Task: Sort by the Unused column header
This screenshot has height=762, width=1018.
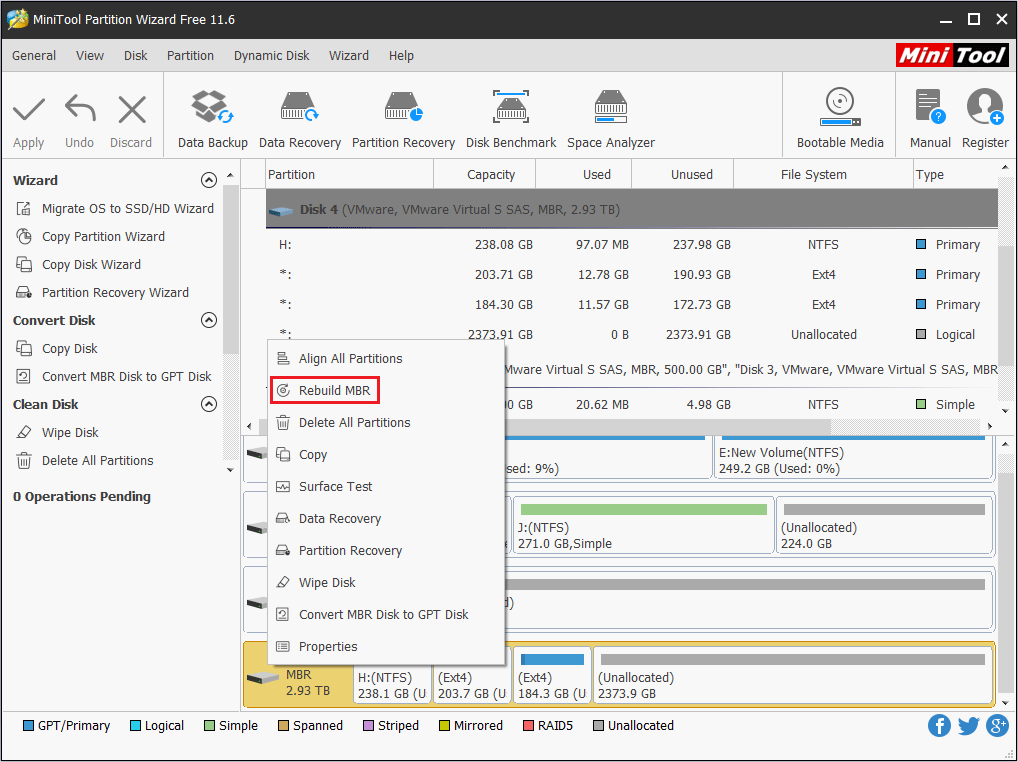Action: (682, 175)
